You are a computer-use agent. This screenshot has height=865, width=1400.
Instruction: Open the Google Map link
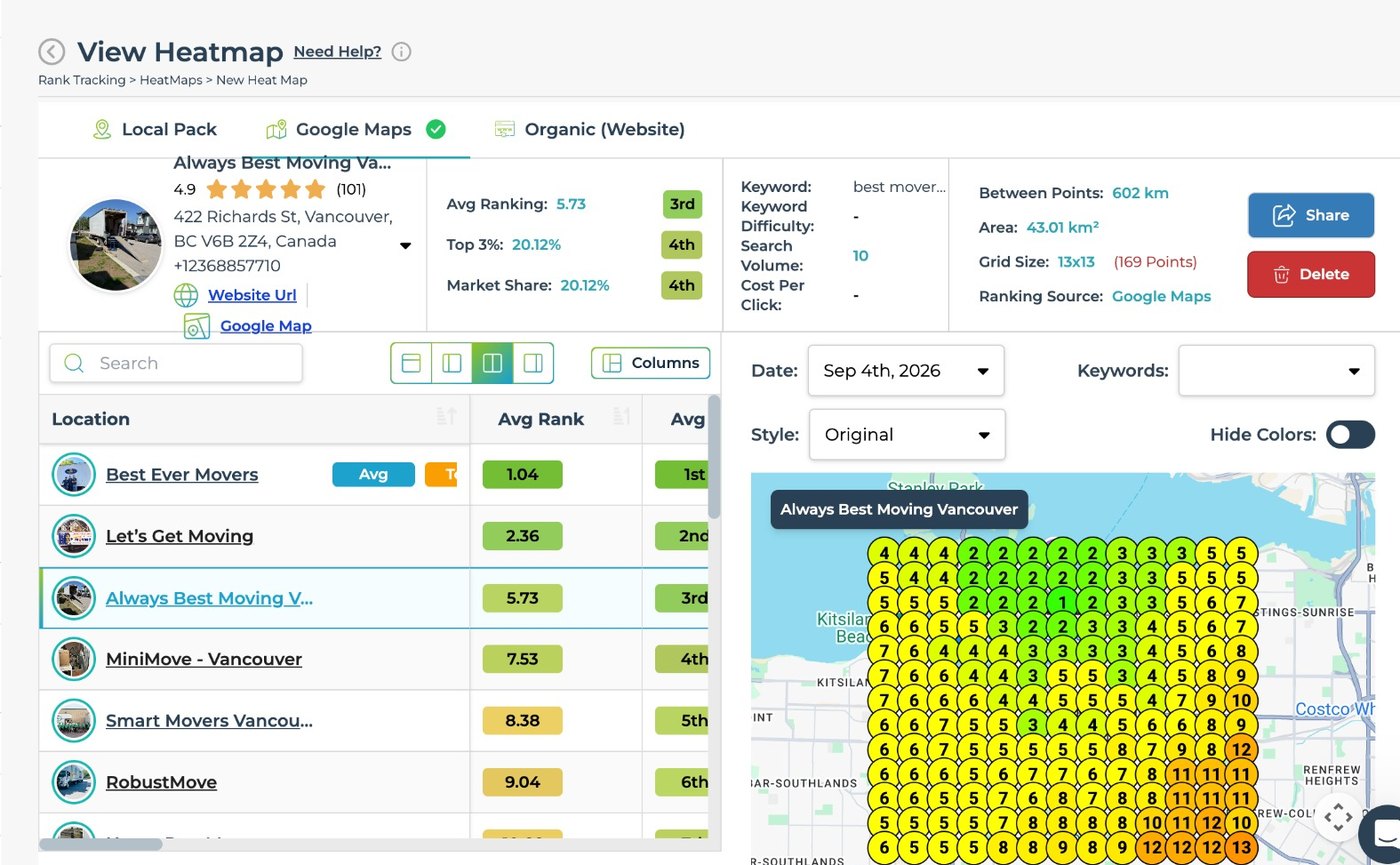pyautogui.click(x=266, y=326)
